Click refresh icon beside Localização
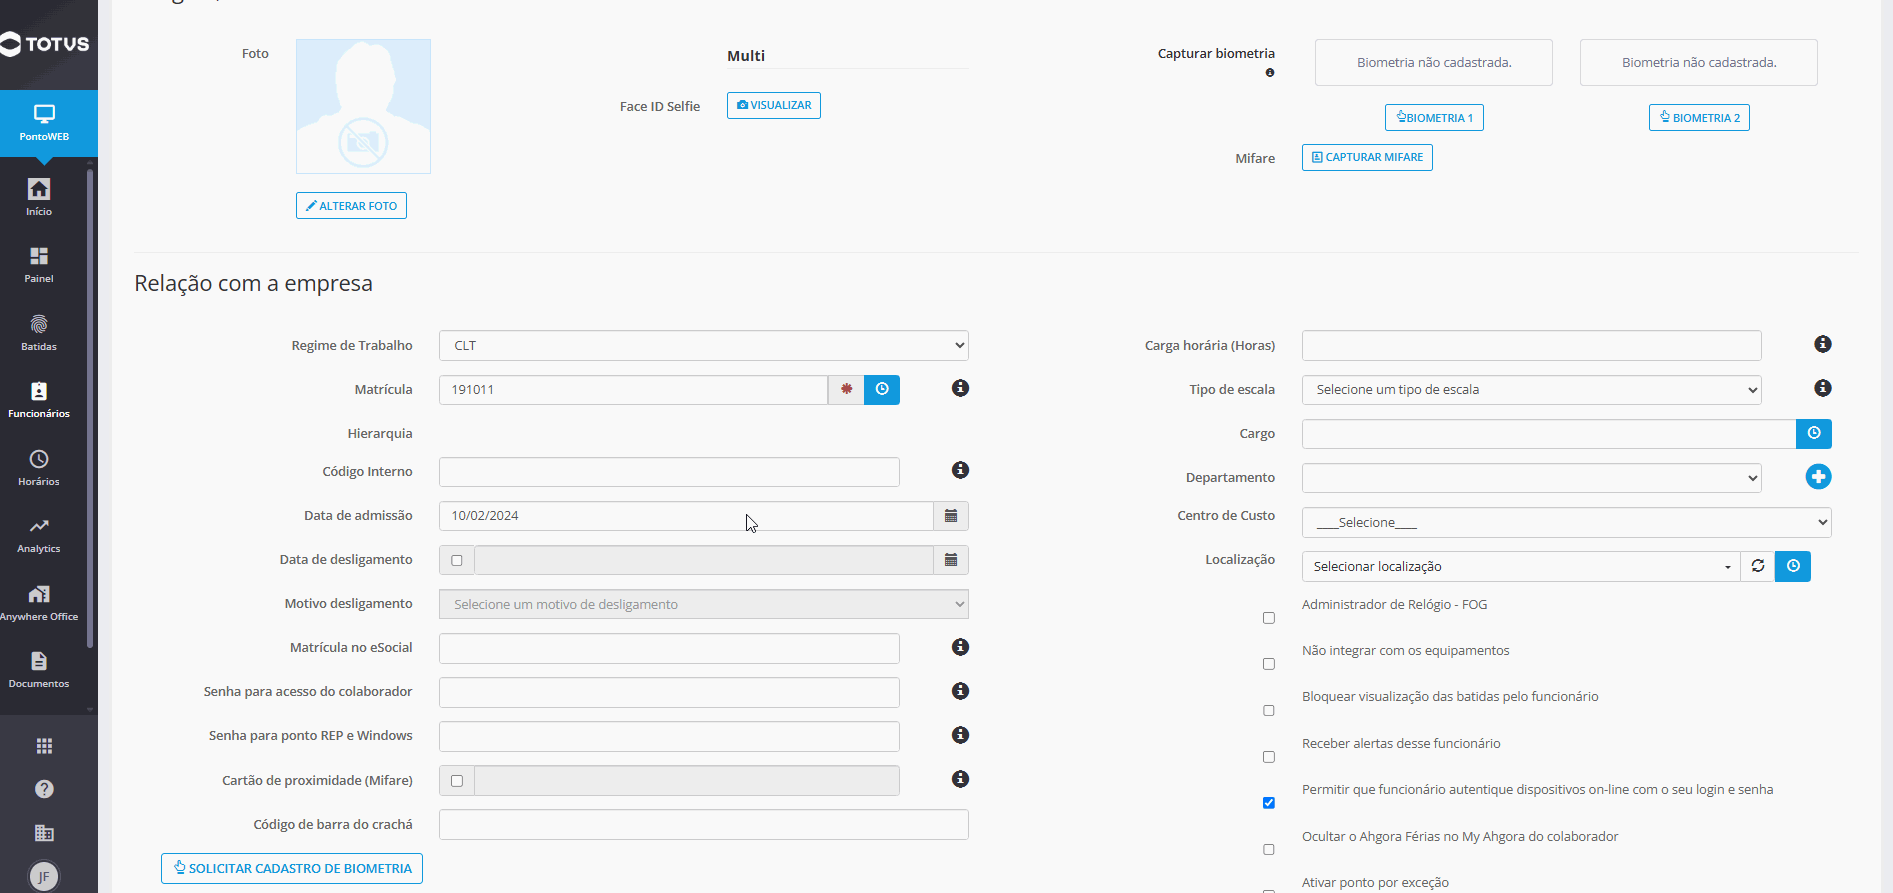 tap(1758, 566)
